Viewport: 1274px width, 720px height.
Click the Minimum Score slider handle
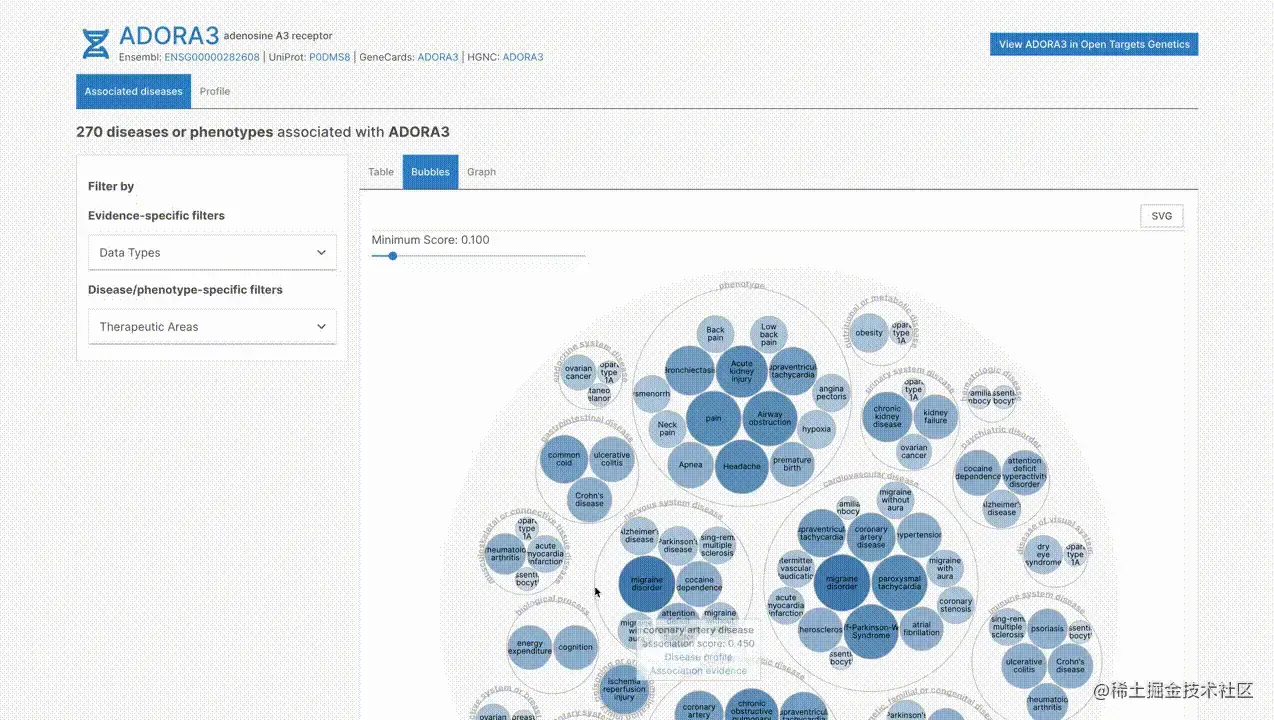click(x=393, y=256)
